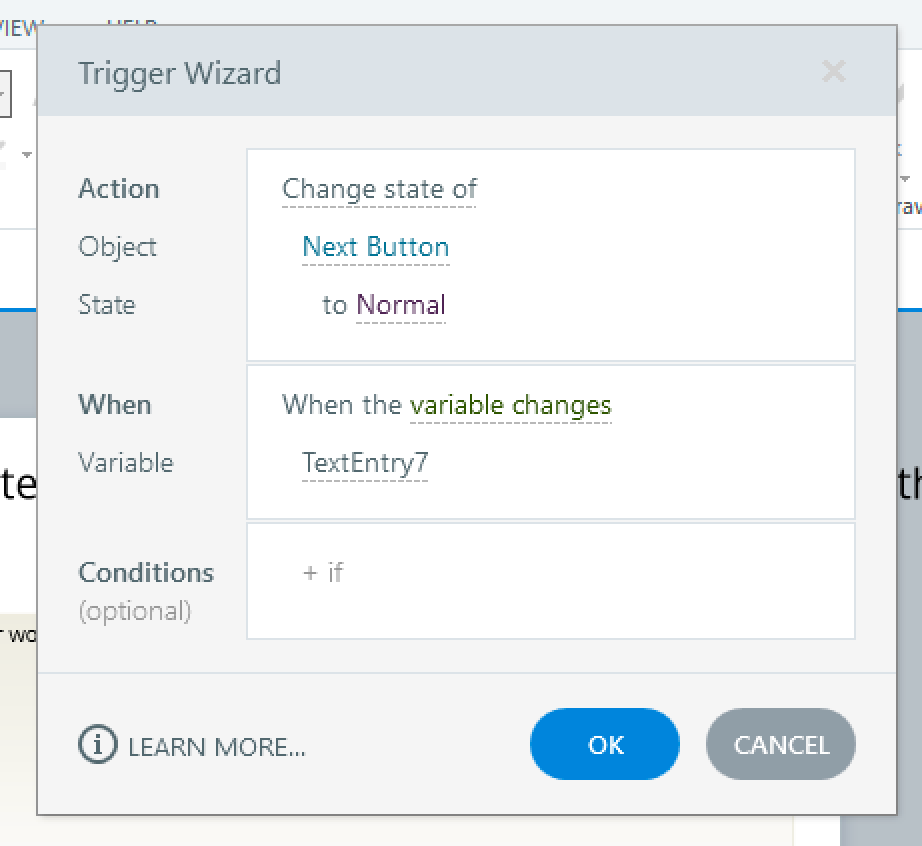Click the Conditions (optional) label

[x=146, y=590]
